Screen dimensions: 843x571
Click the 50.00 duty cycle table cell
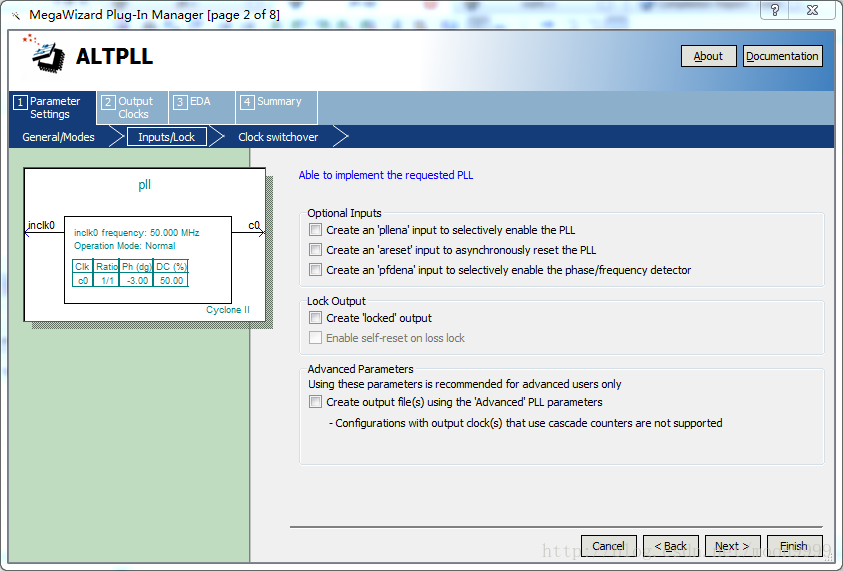[171, 281]
